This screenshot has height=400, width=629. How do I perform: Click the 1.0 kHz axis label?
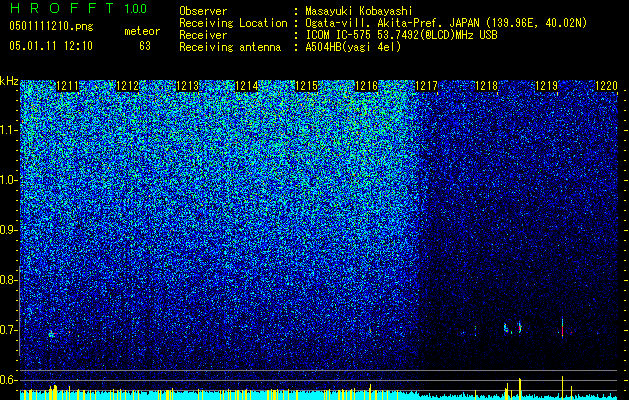[x=9, y=180]
